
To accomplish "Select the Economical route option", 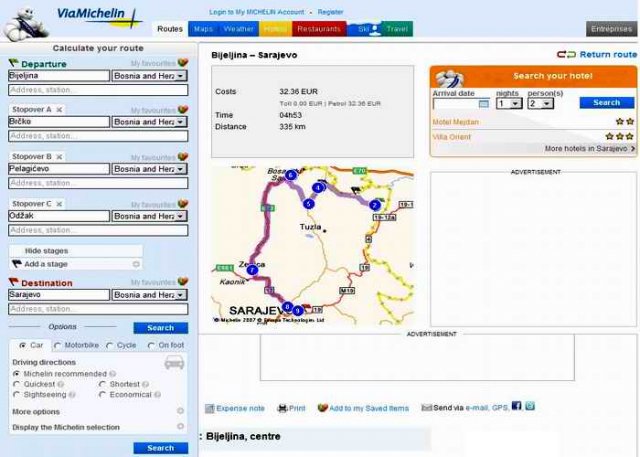I will [102, 395].
